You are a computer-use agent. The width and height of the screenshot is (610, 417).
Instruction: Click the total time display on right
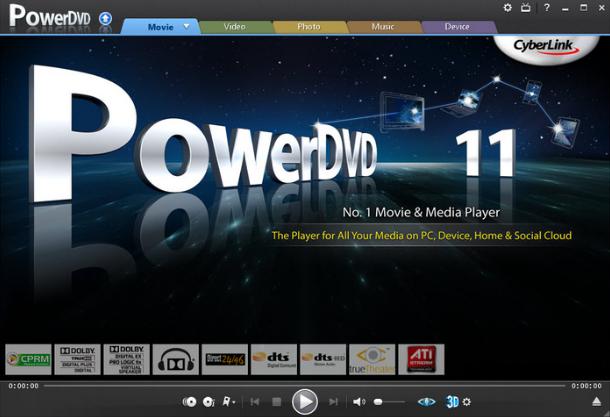point(586,386)
